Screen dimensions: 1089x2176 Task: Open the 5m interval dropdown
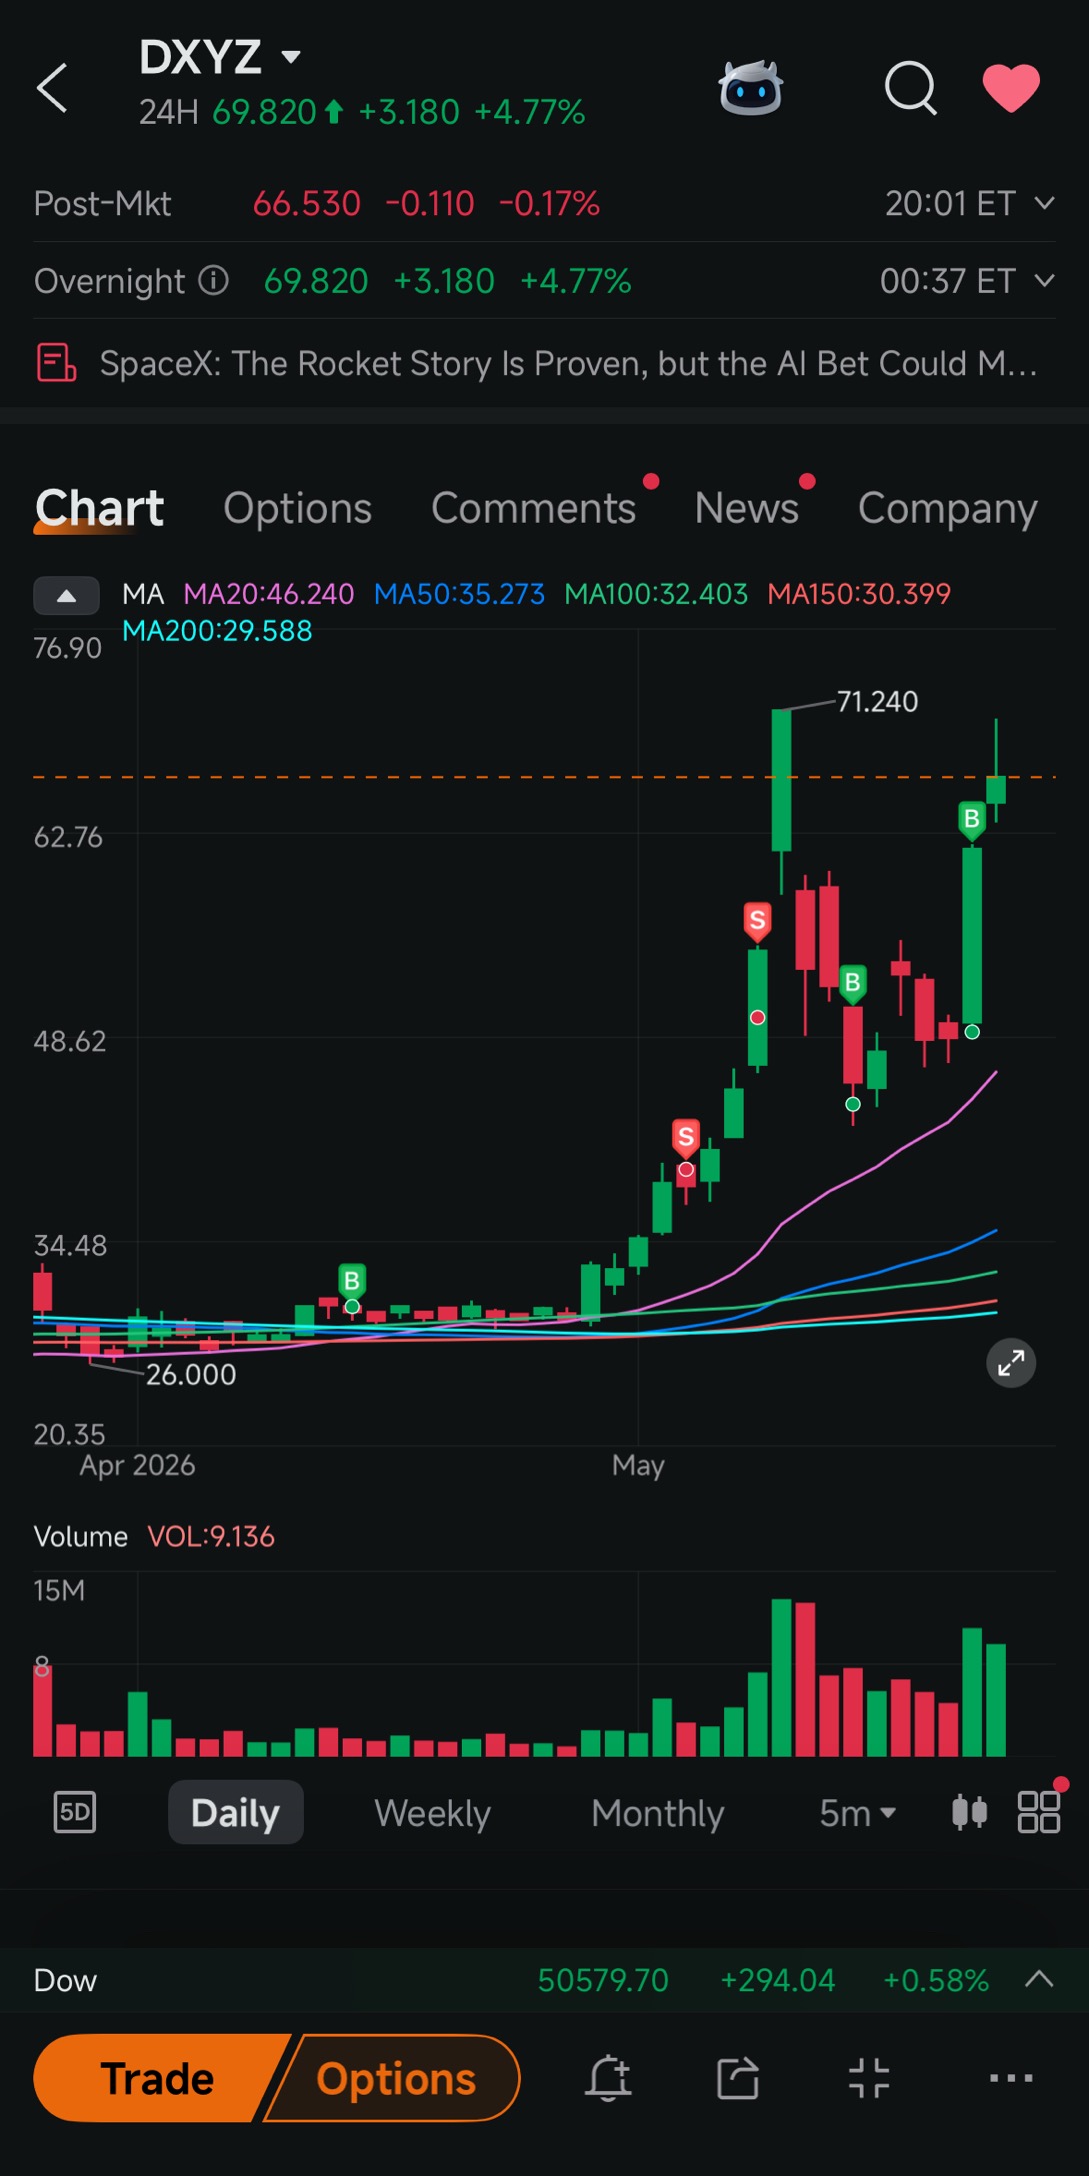coord(857,1812)
